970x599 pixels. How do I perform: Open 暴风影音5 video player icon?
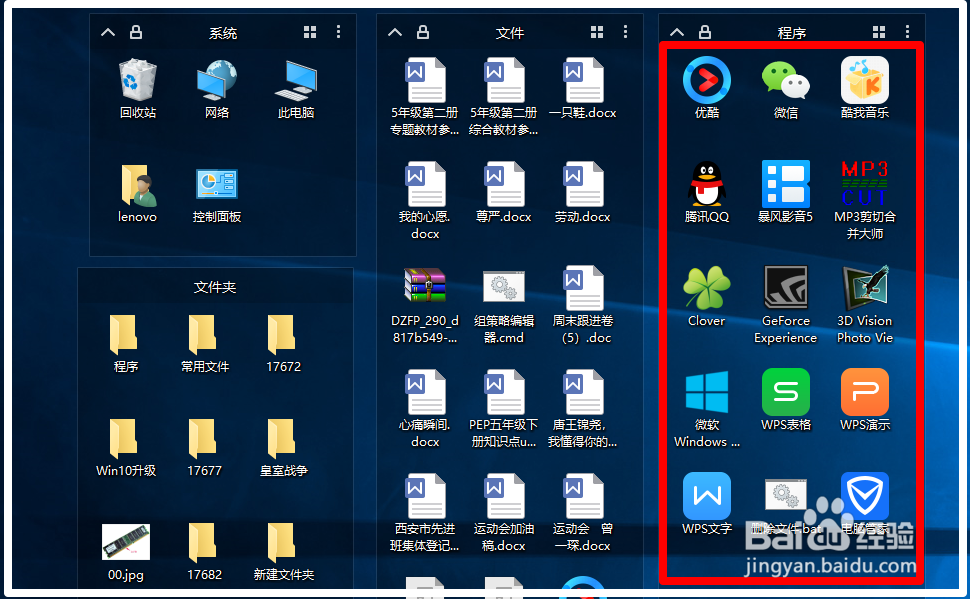coord(786,184)
